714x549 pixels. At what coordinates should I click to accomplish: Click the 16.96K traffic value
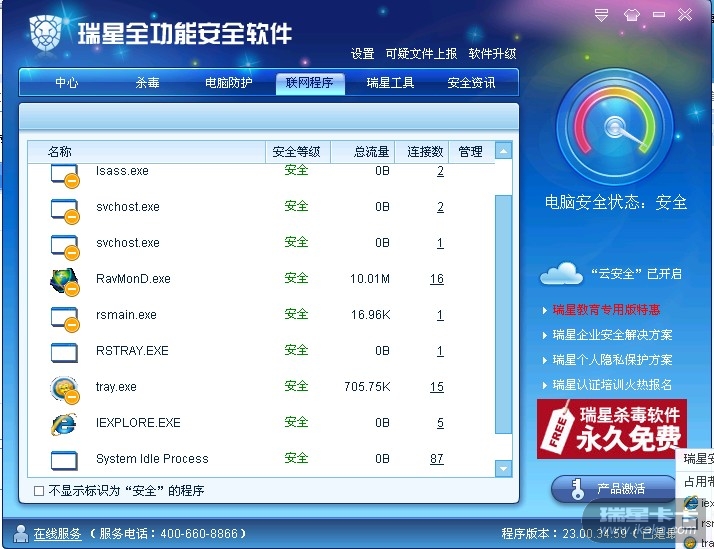click(x=371, y=315)
